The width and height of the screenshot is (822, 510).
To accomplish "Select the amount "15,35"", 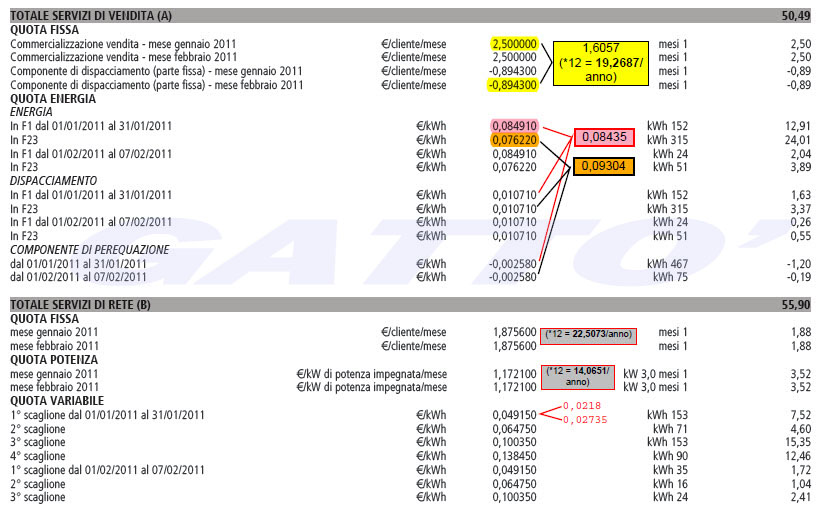I will point(798,442).
